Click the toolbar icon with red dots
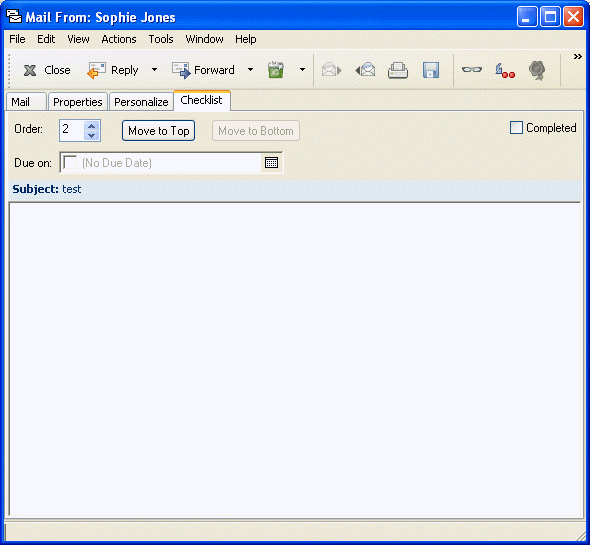 (x=505, y=70)
